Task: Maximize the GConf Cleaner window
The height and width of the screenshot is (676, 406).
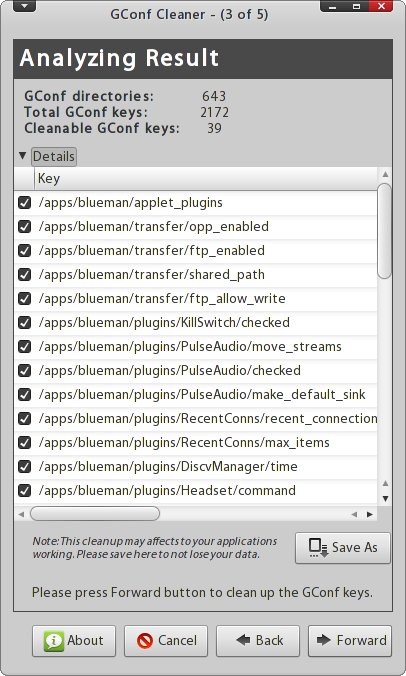Action: coord(356,6)
